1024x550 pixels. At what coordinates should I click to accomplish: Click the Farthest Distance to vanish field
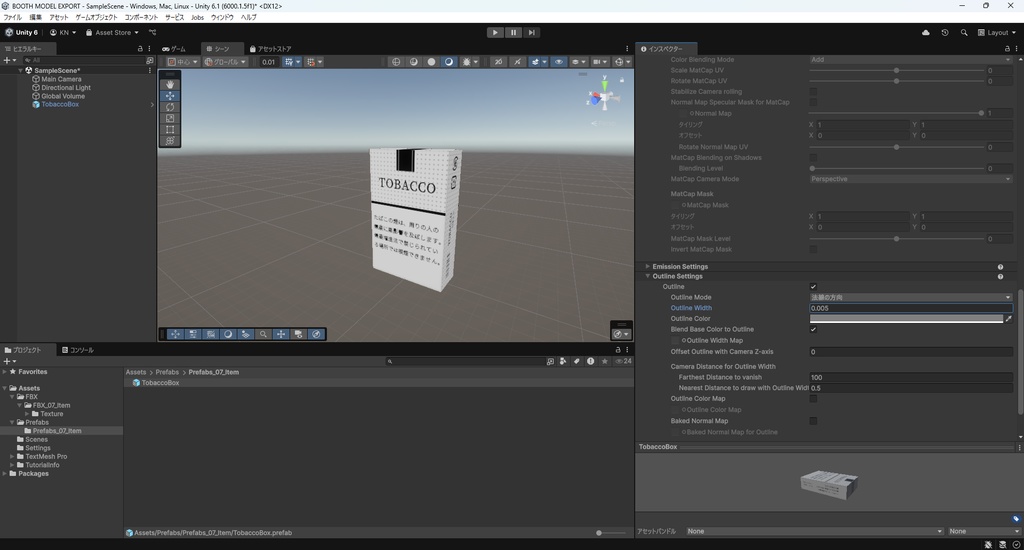[x=910, y=377]
